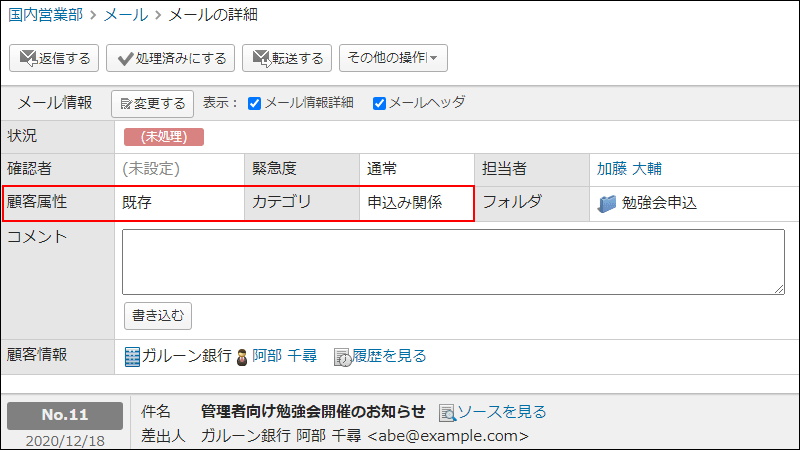This screenshot has width=800, height=450.
Task: Click the (未設定) confirmer value
Action: pos(151,169)
